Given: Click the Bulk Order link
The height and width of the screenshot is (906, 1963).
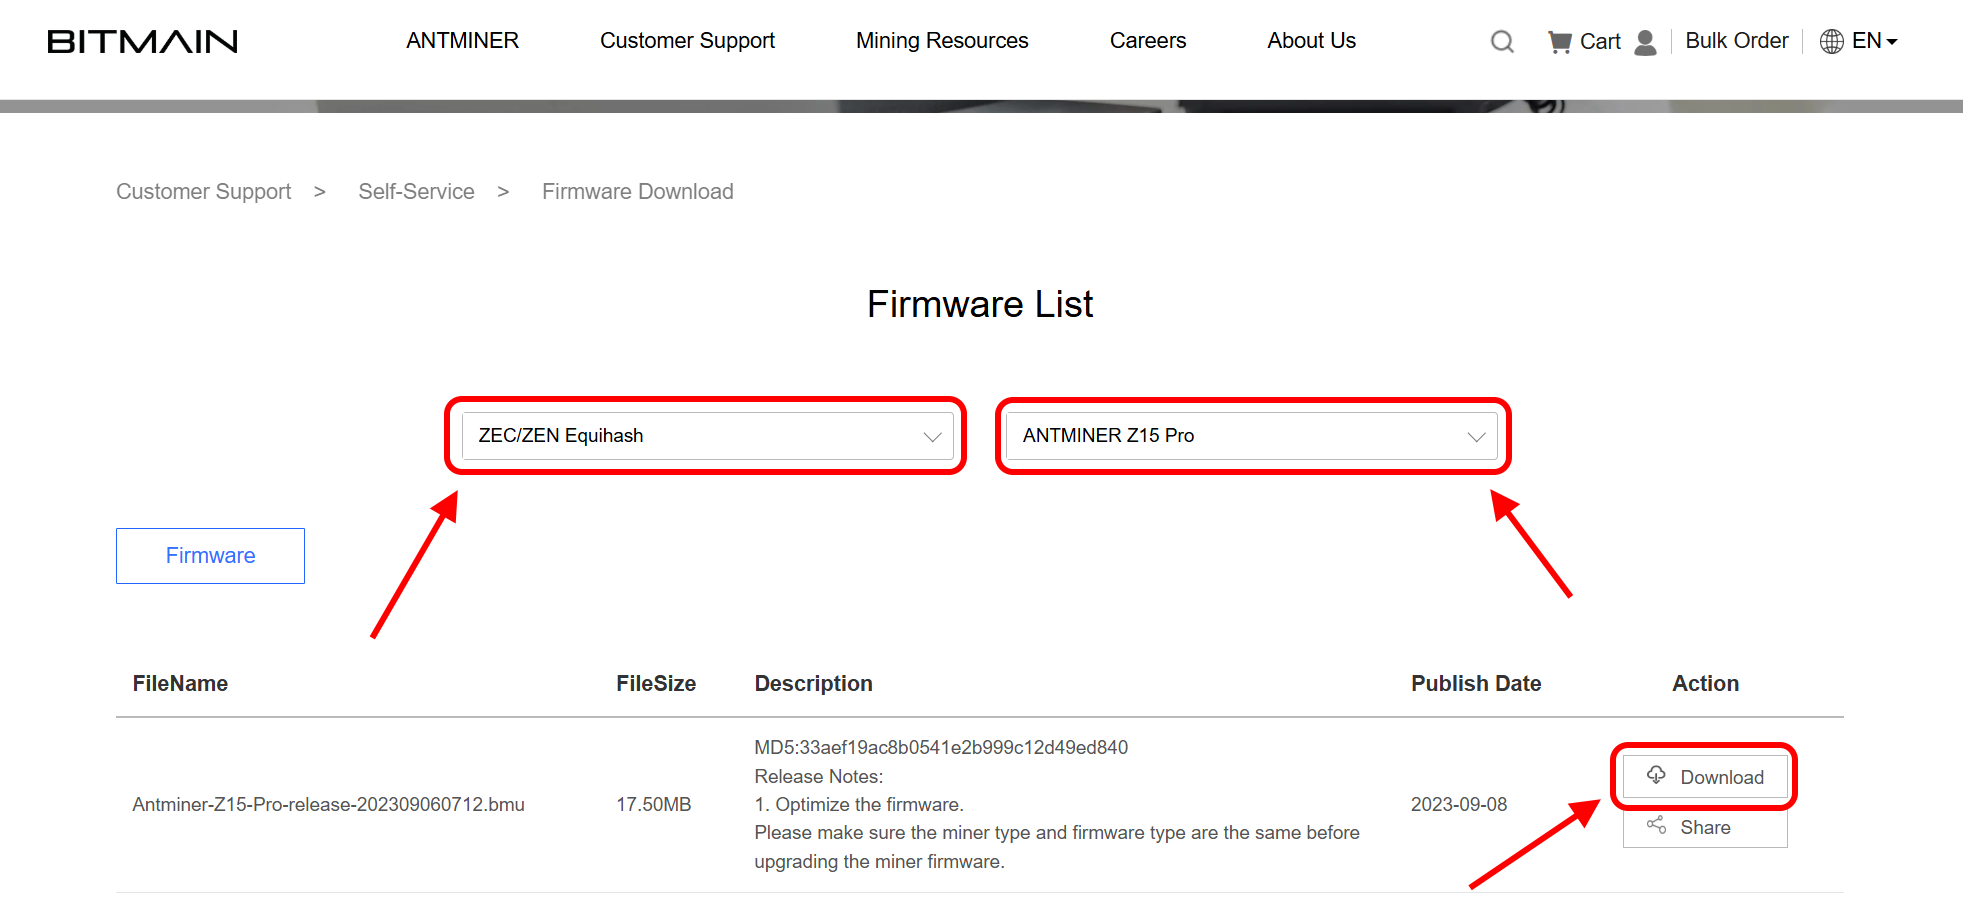Looking at the screenshot, I should pyautogui.click(x=1736, y=41).
